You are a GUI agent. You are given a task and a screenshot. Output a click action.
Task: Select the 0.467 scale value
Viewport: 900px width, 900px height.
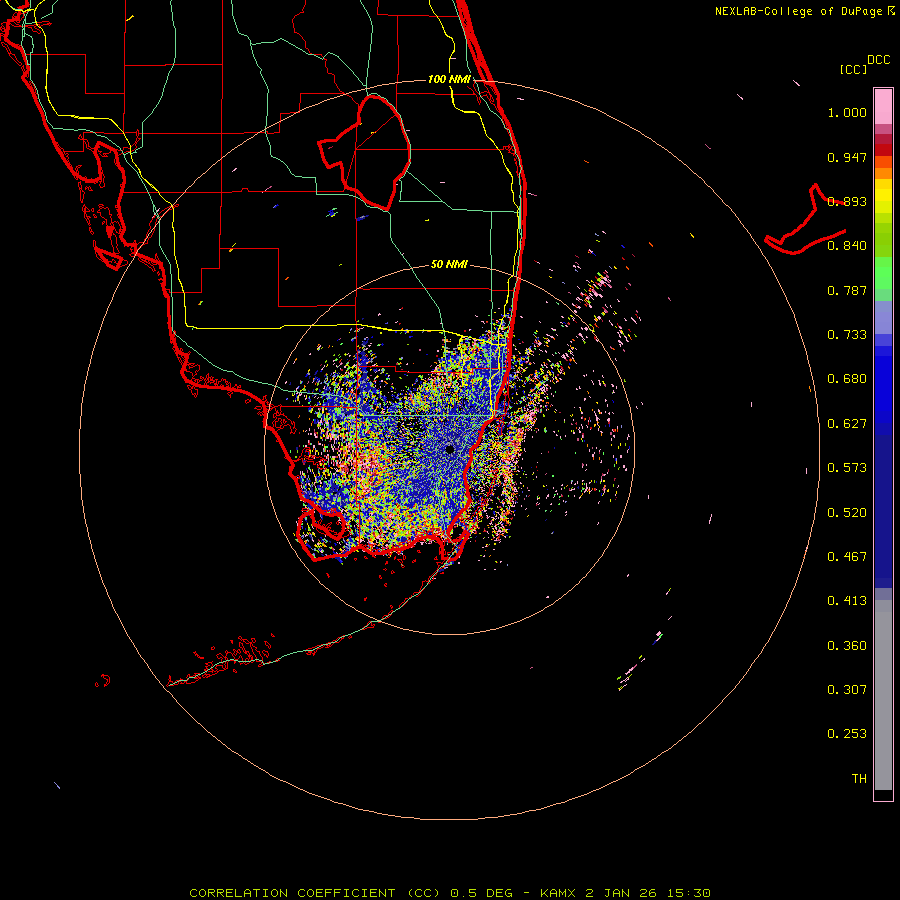coord(847,557)
